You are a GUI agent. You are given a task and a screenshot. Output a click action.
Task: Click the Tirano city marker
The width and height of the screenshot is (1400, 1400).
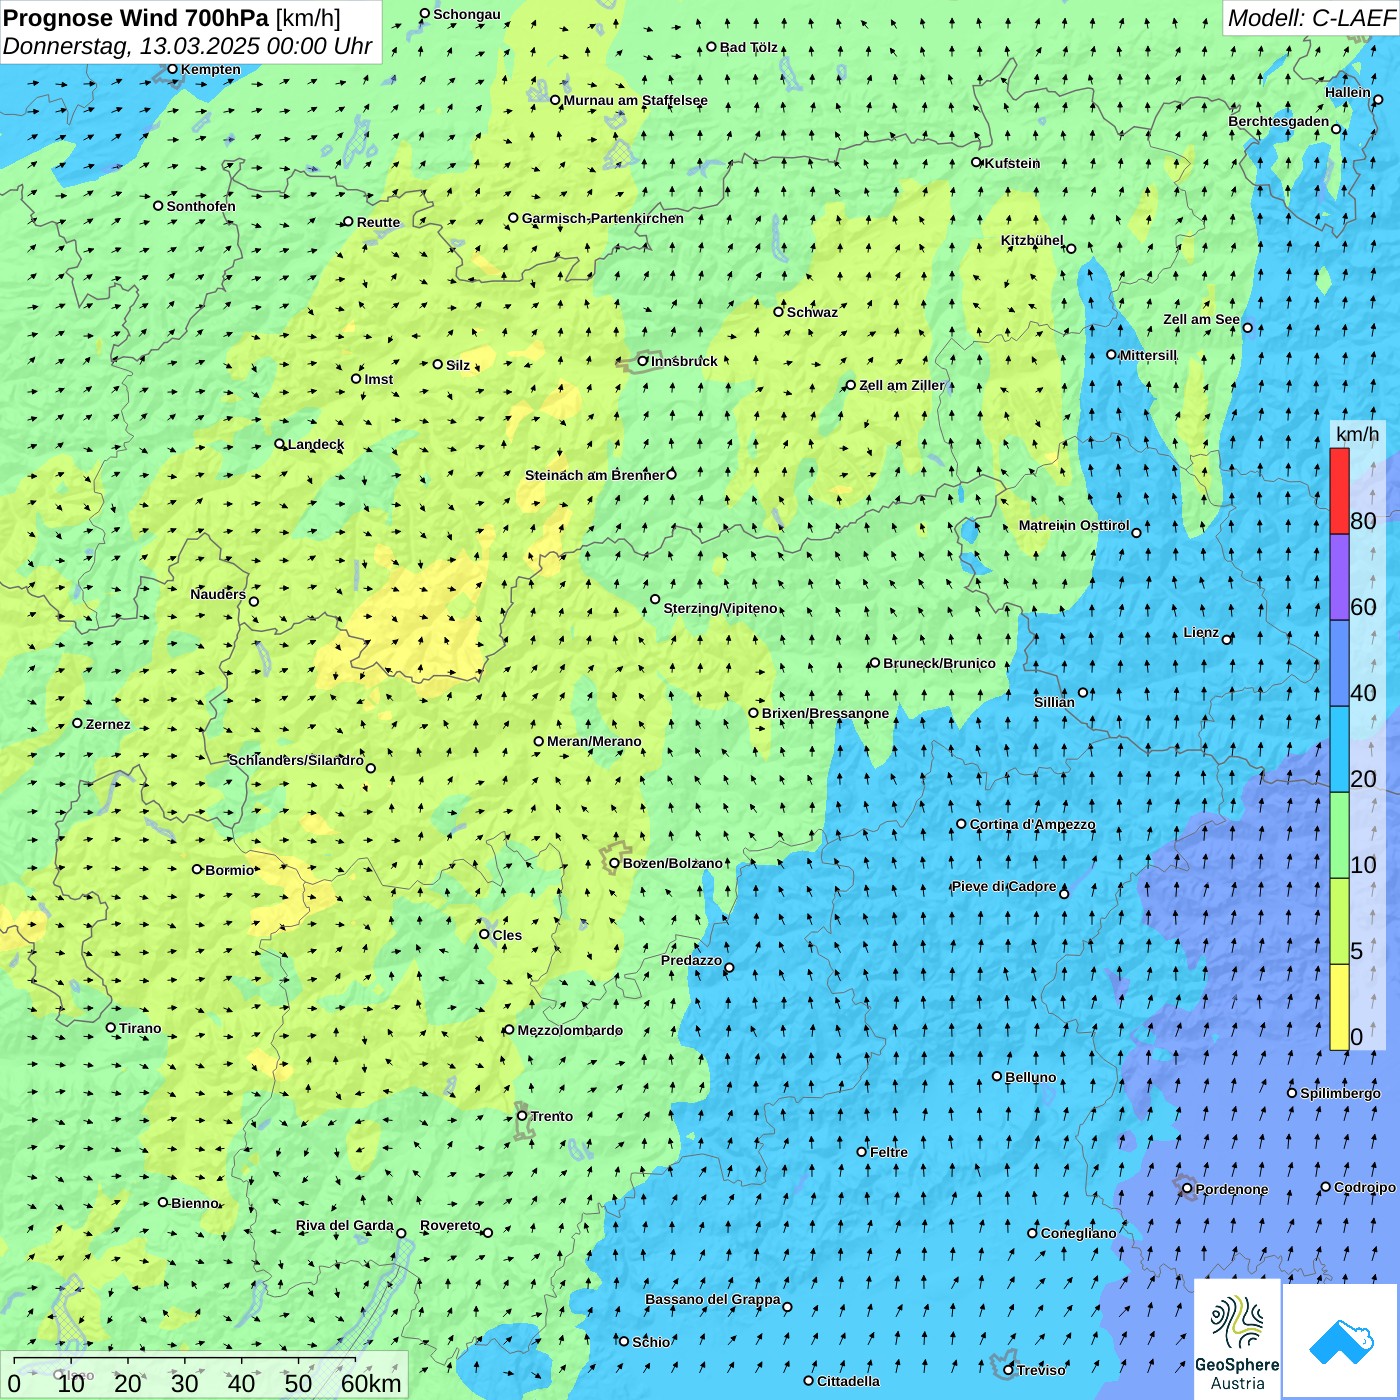[x=111, y=1027]
